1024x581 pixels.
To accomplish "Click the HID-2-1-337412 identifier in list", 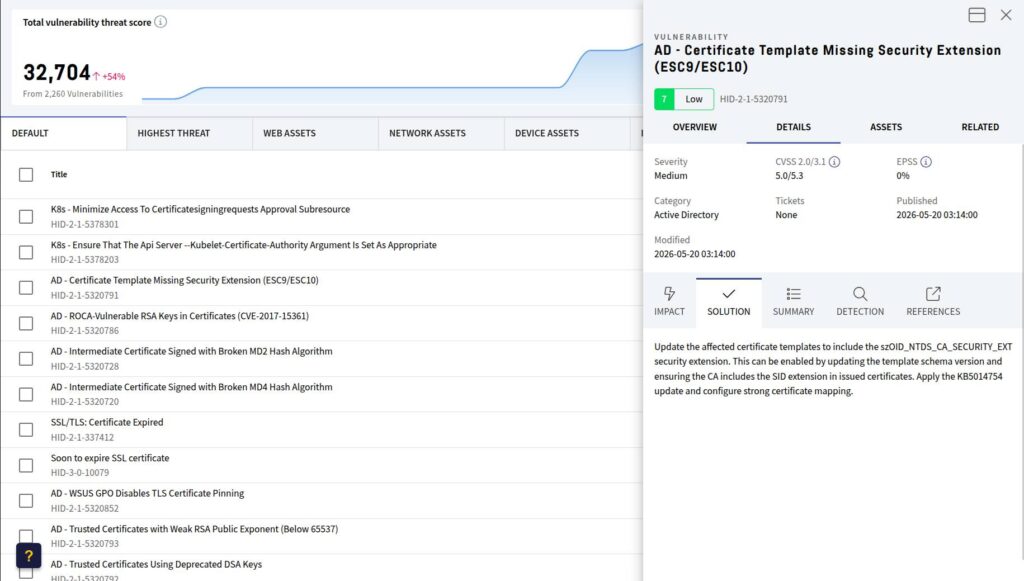I will pyautogui.click(x=82, y=437).
